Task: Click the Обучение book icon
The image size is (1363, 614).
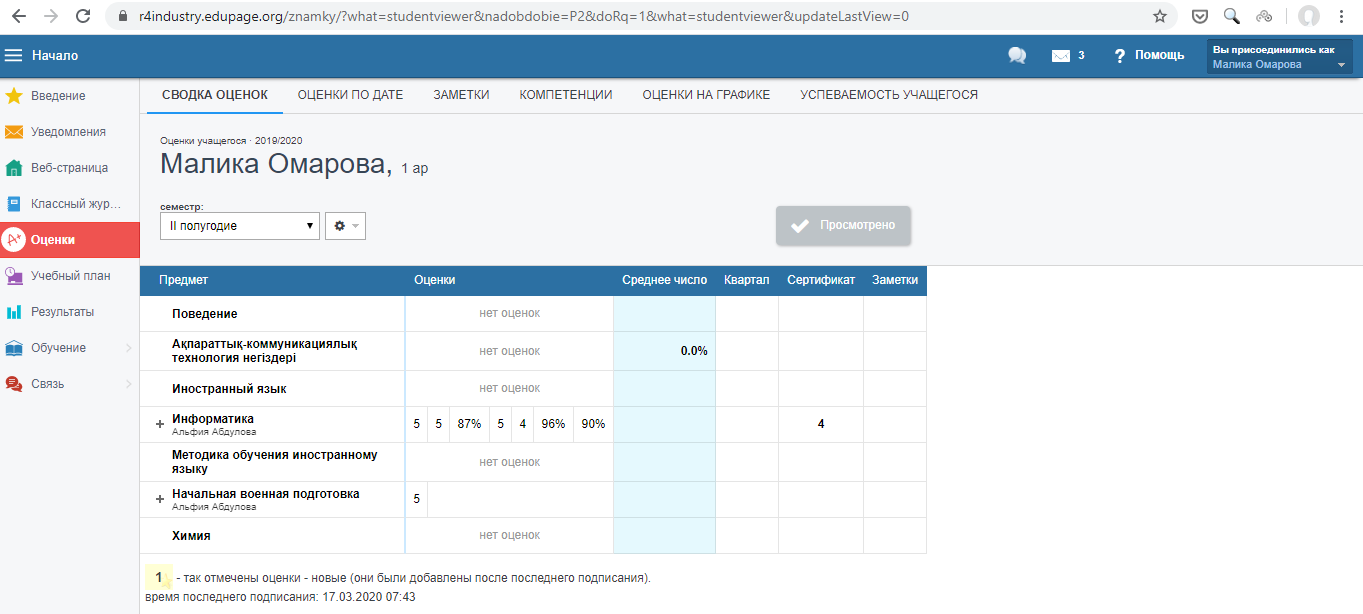Action: (14, 348)
